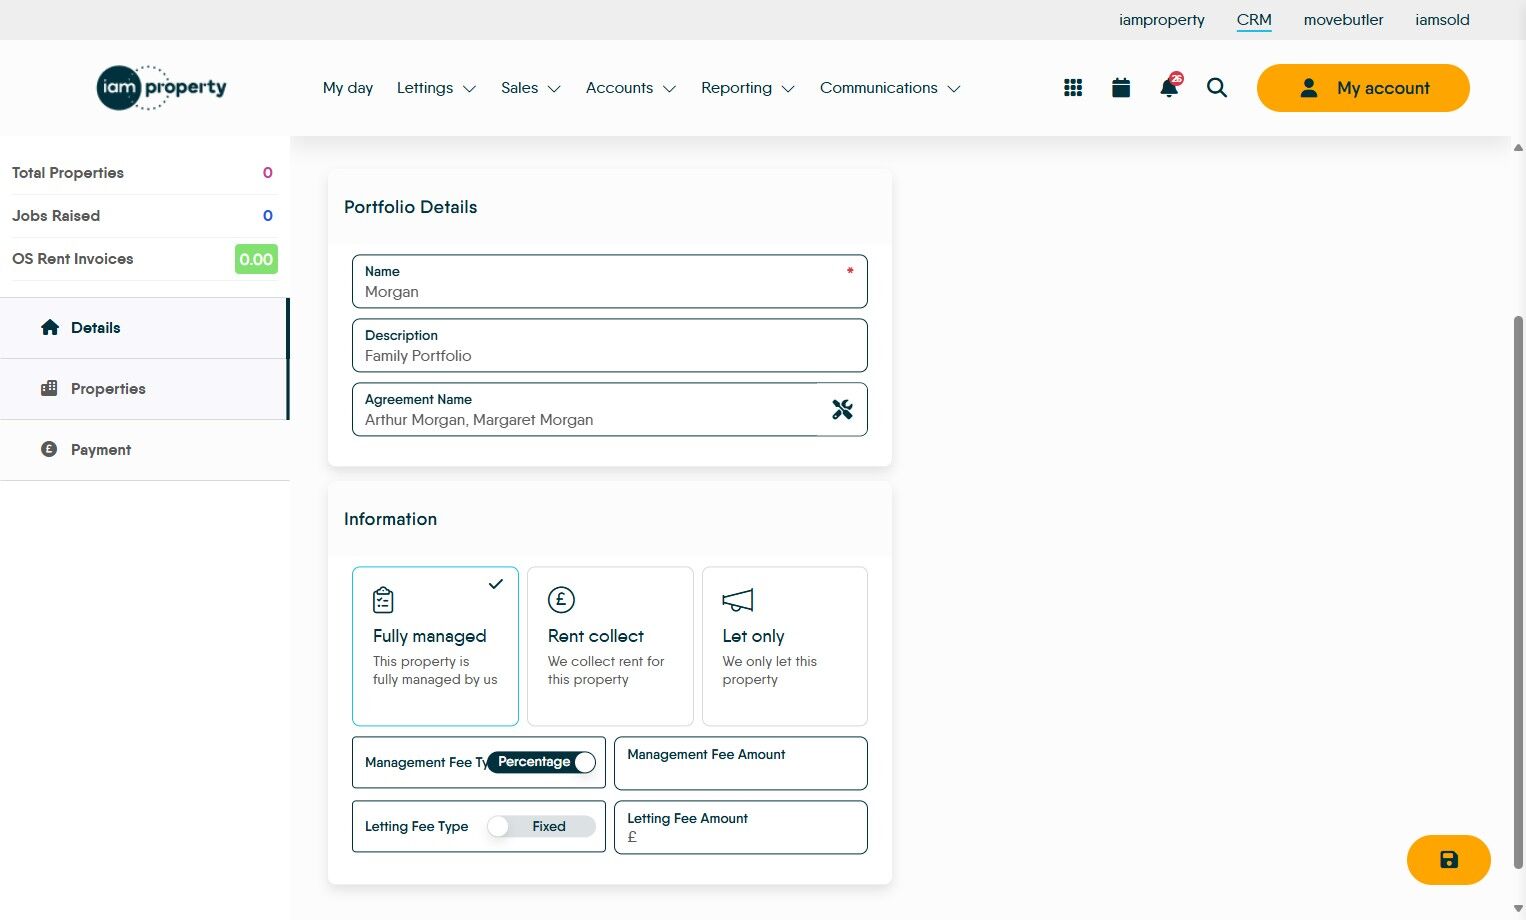Switch to the Properties sidebar tab

(144, 389)
